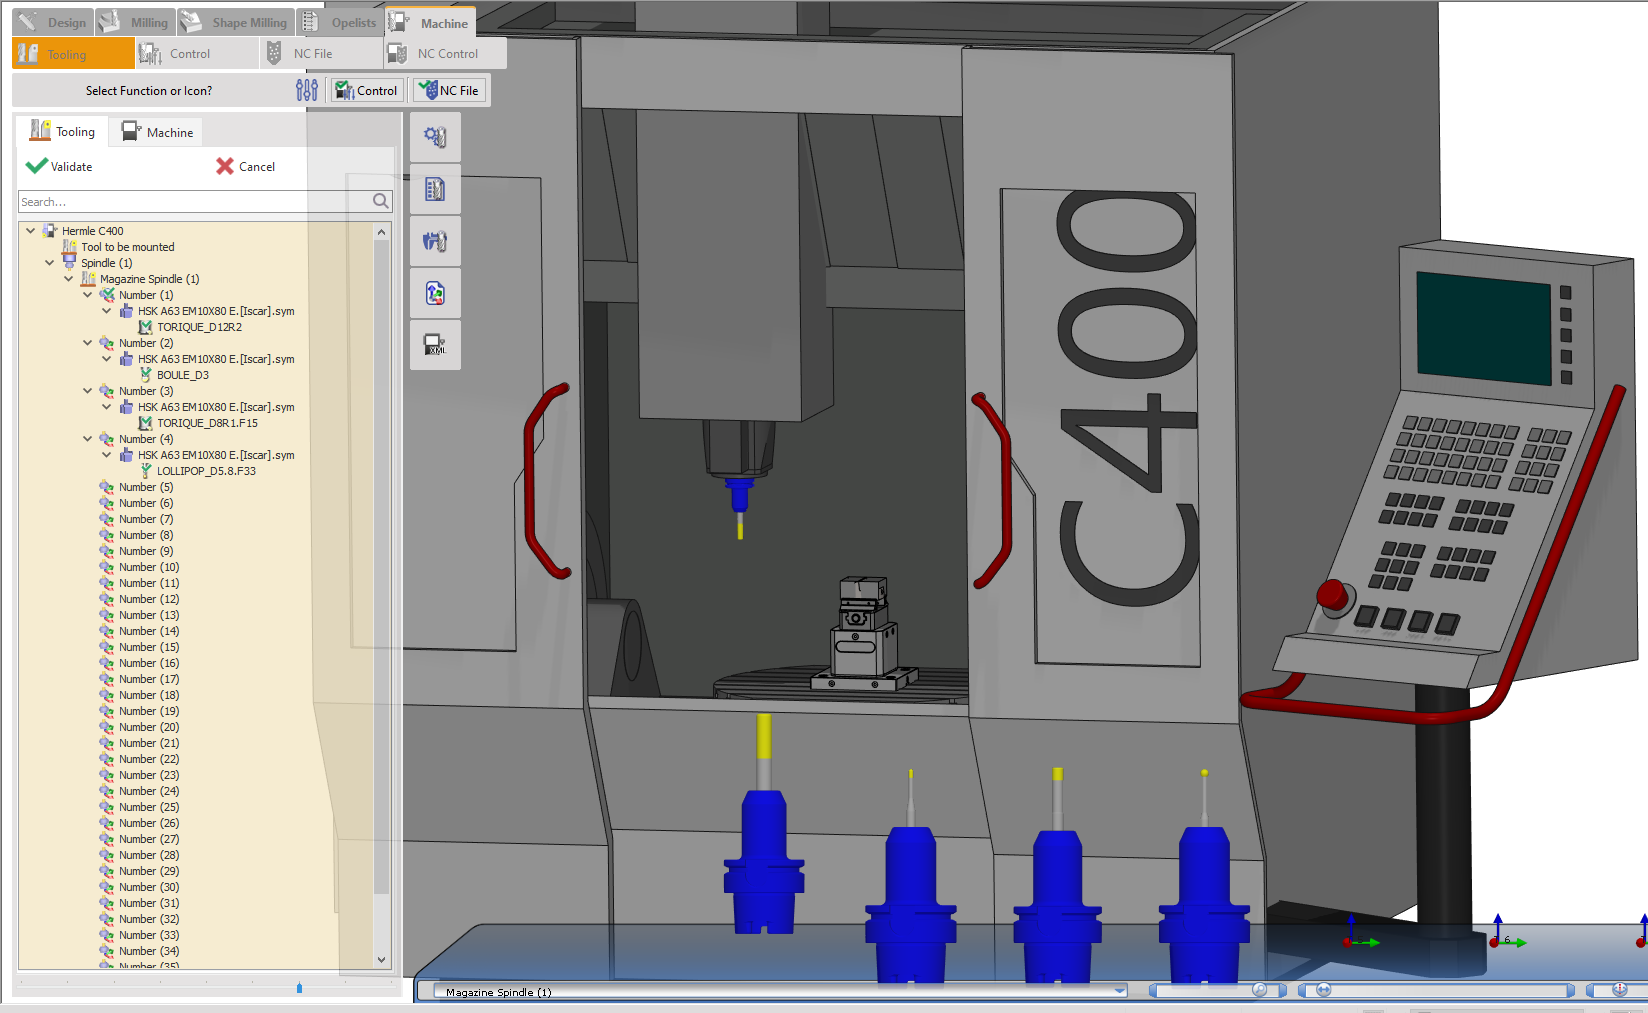Image resolution: width=1648 pixels, height=1013 pixels.
Task: Click the Cancel button
Action: click(246, 167)
